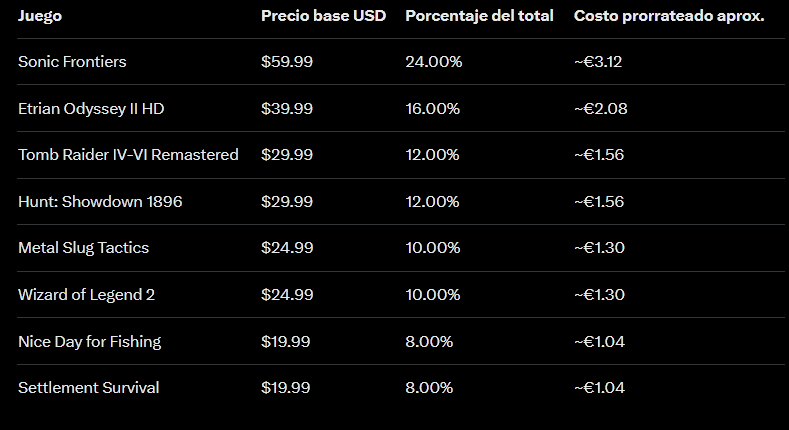Screen dimensions: 789x430
Task: Click the Hunt: Showdown 1896 cell
Action: point(100,202)
